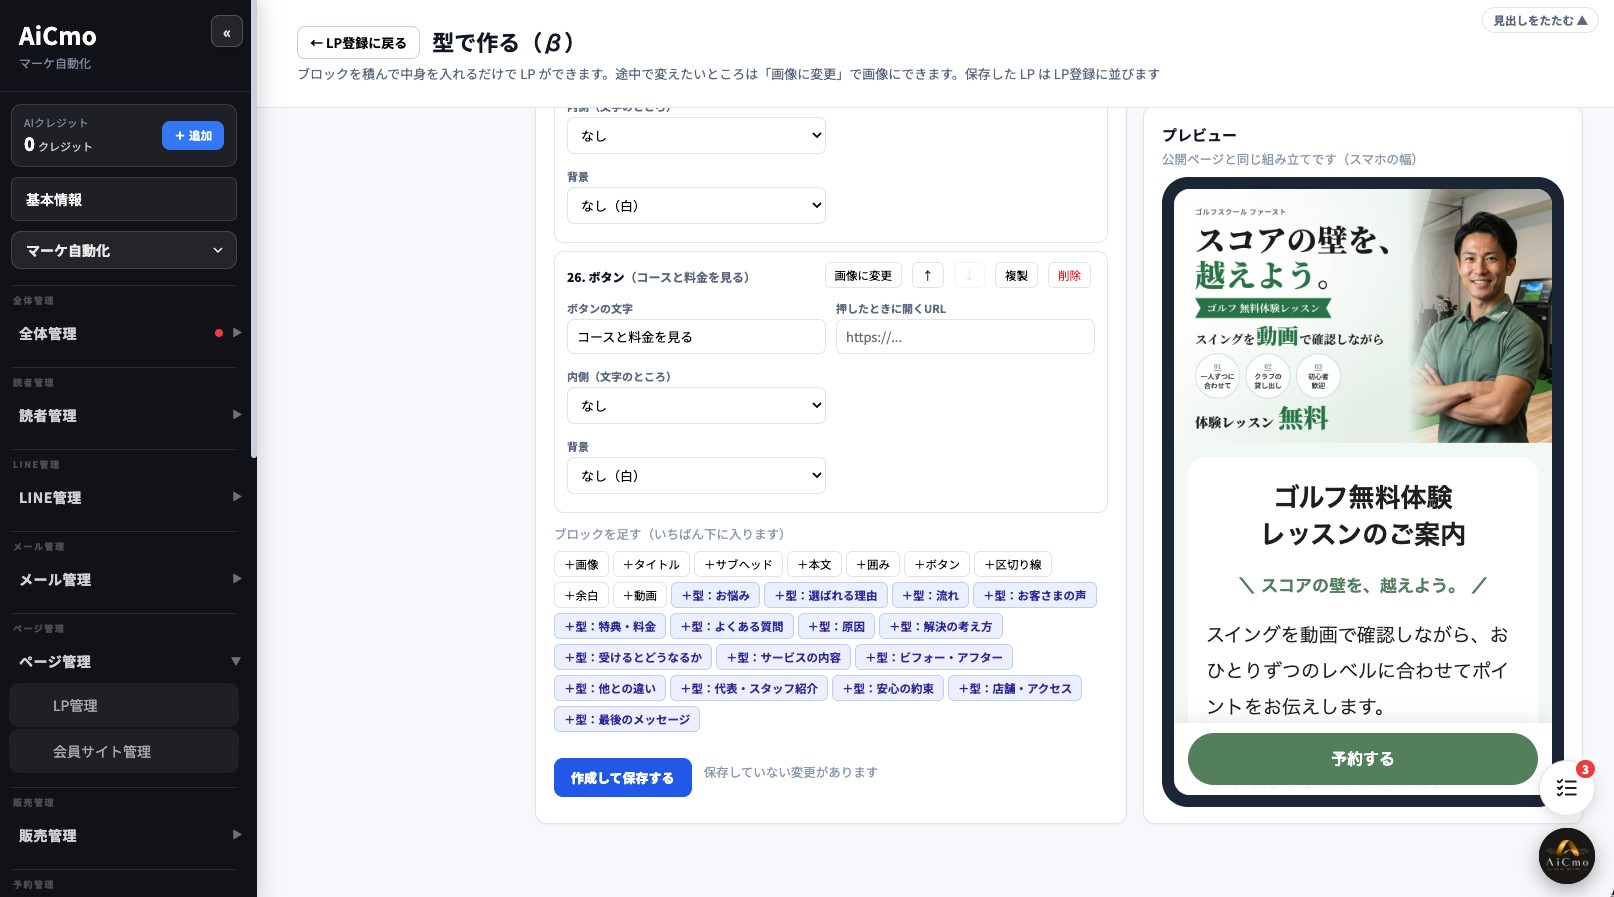Click 作成して保存する button
The width and height of the screenshot is (1614, 897).
[x=623, y=778]
